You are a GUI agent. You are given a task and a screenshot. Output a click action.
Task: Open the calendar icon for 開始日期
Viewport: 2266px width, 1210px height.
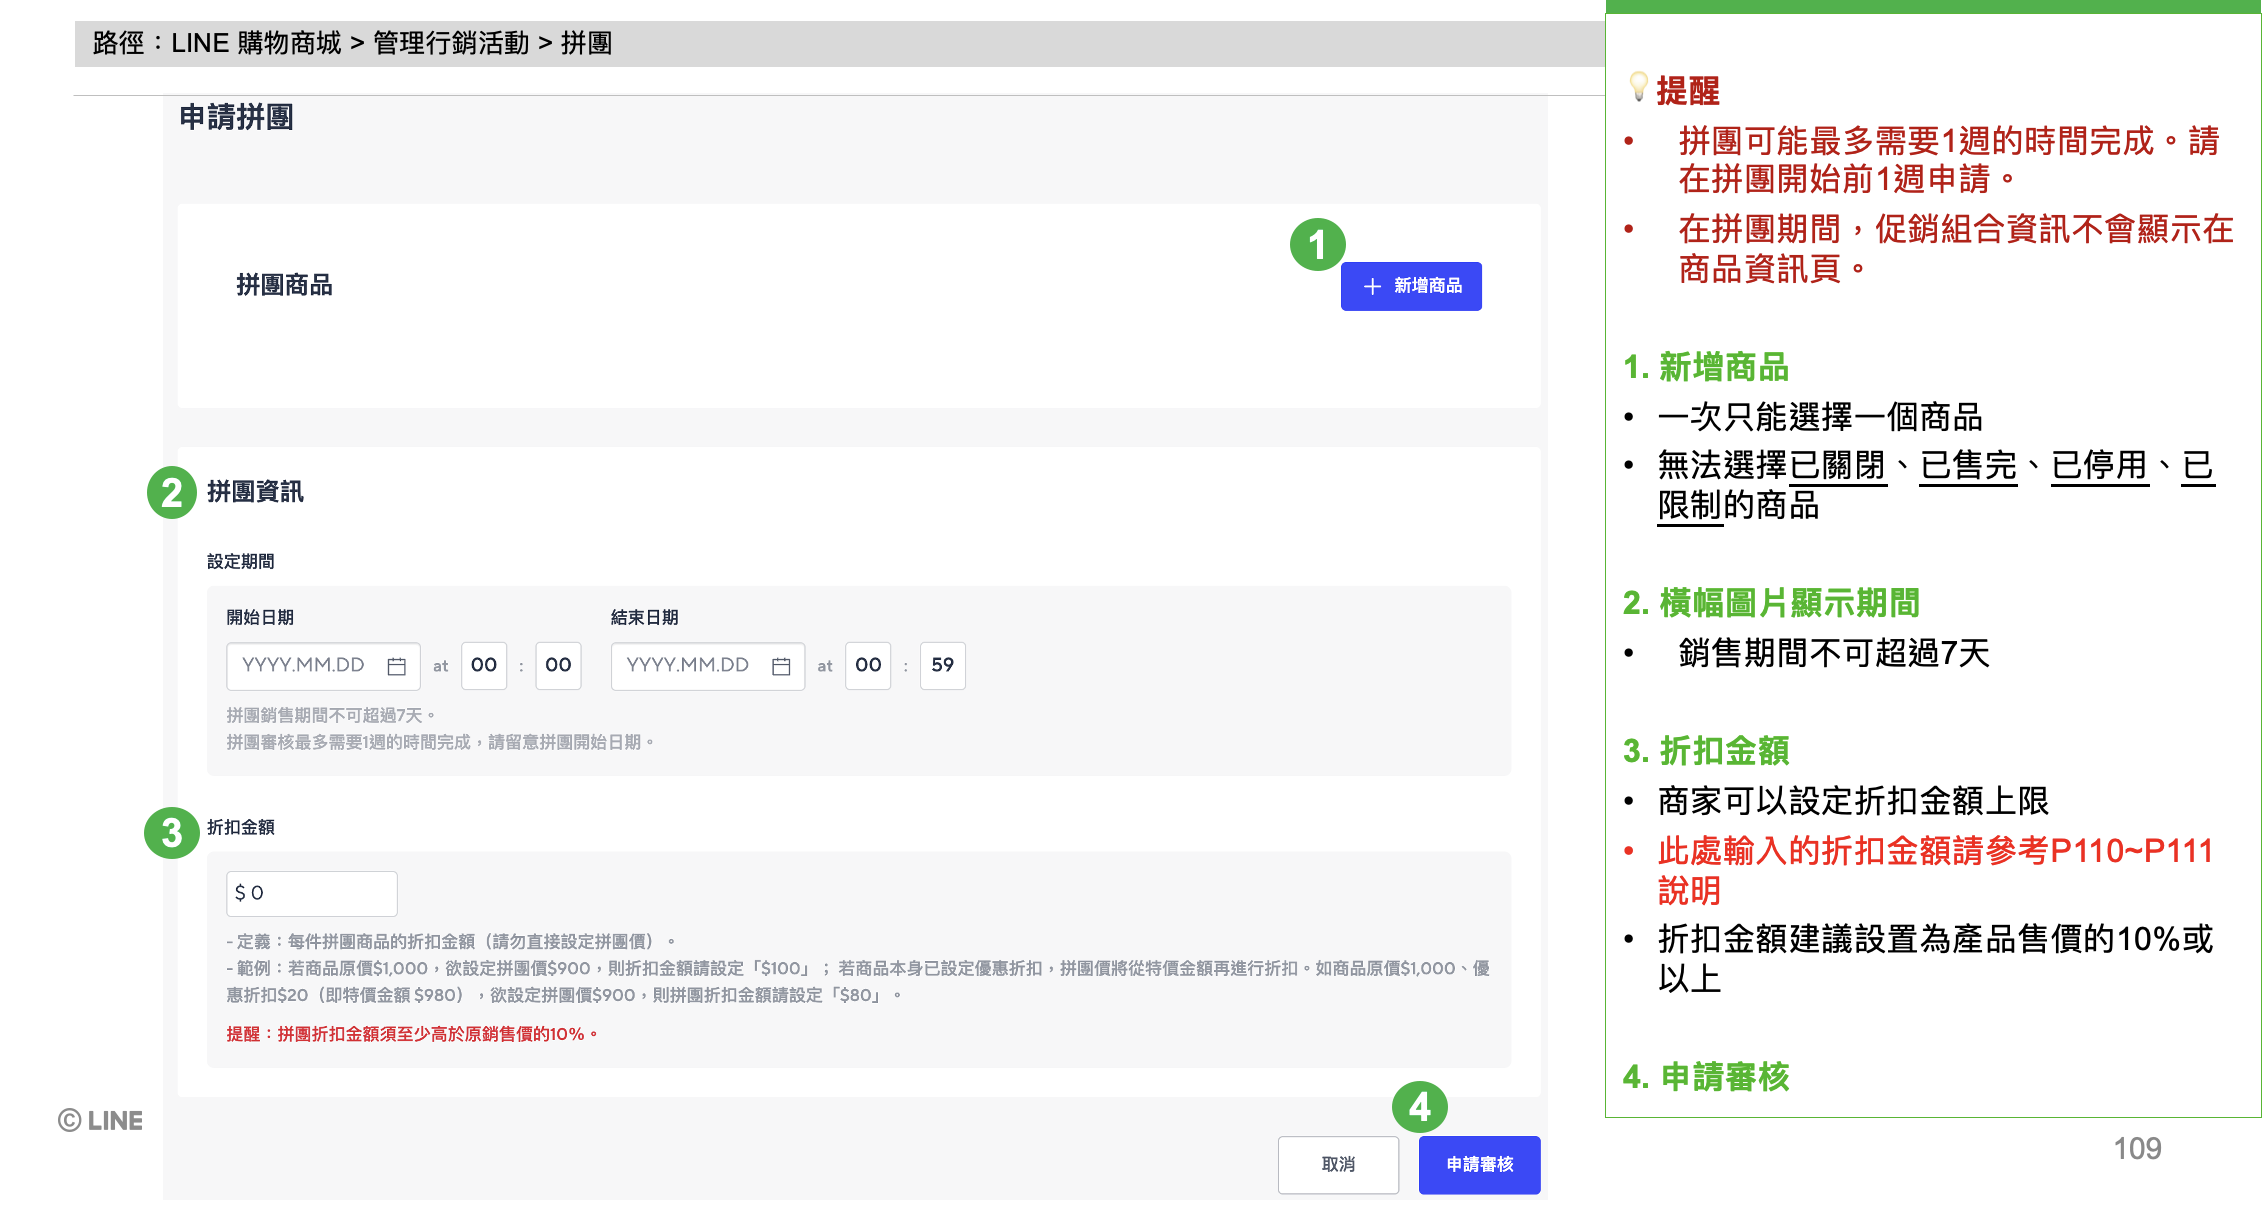396,666
